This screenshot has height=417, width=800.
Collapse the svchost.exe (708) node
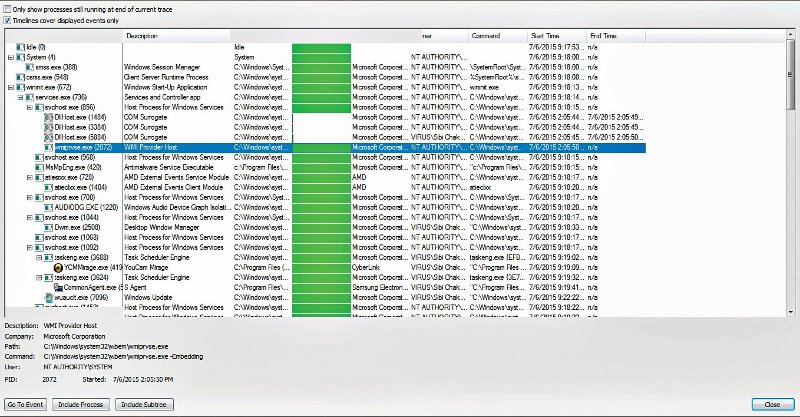(30, 197)
